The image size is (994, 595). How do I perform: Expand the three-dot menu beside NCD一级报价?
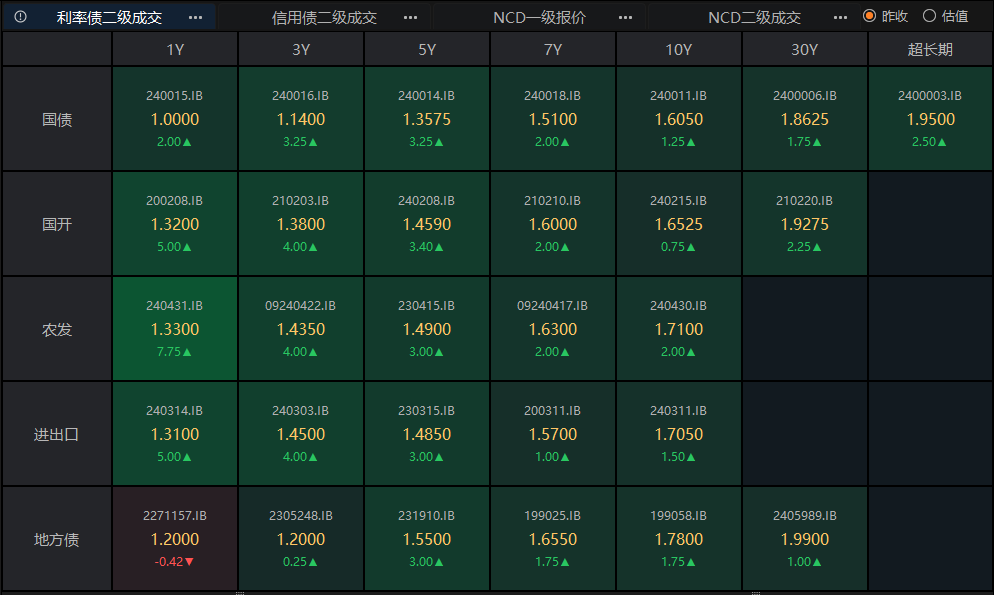click(x=625, y=18)
